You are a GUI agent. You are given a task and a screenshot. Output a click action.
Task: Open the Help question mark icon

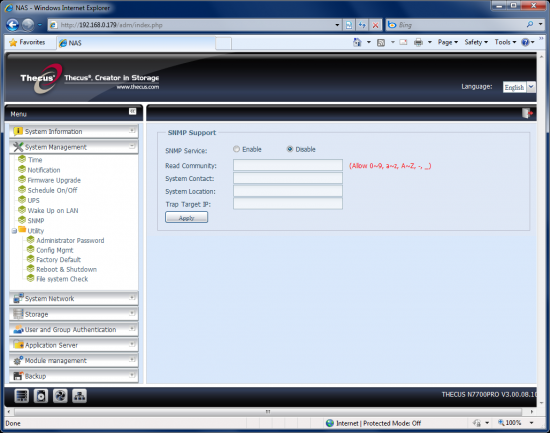[x=525, y=42]
